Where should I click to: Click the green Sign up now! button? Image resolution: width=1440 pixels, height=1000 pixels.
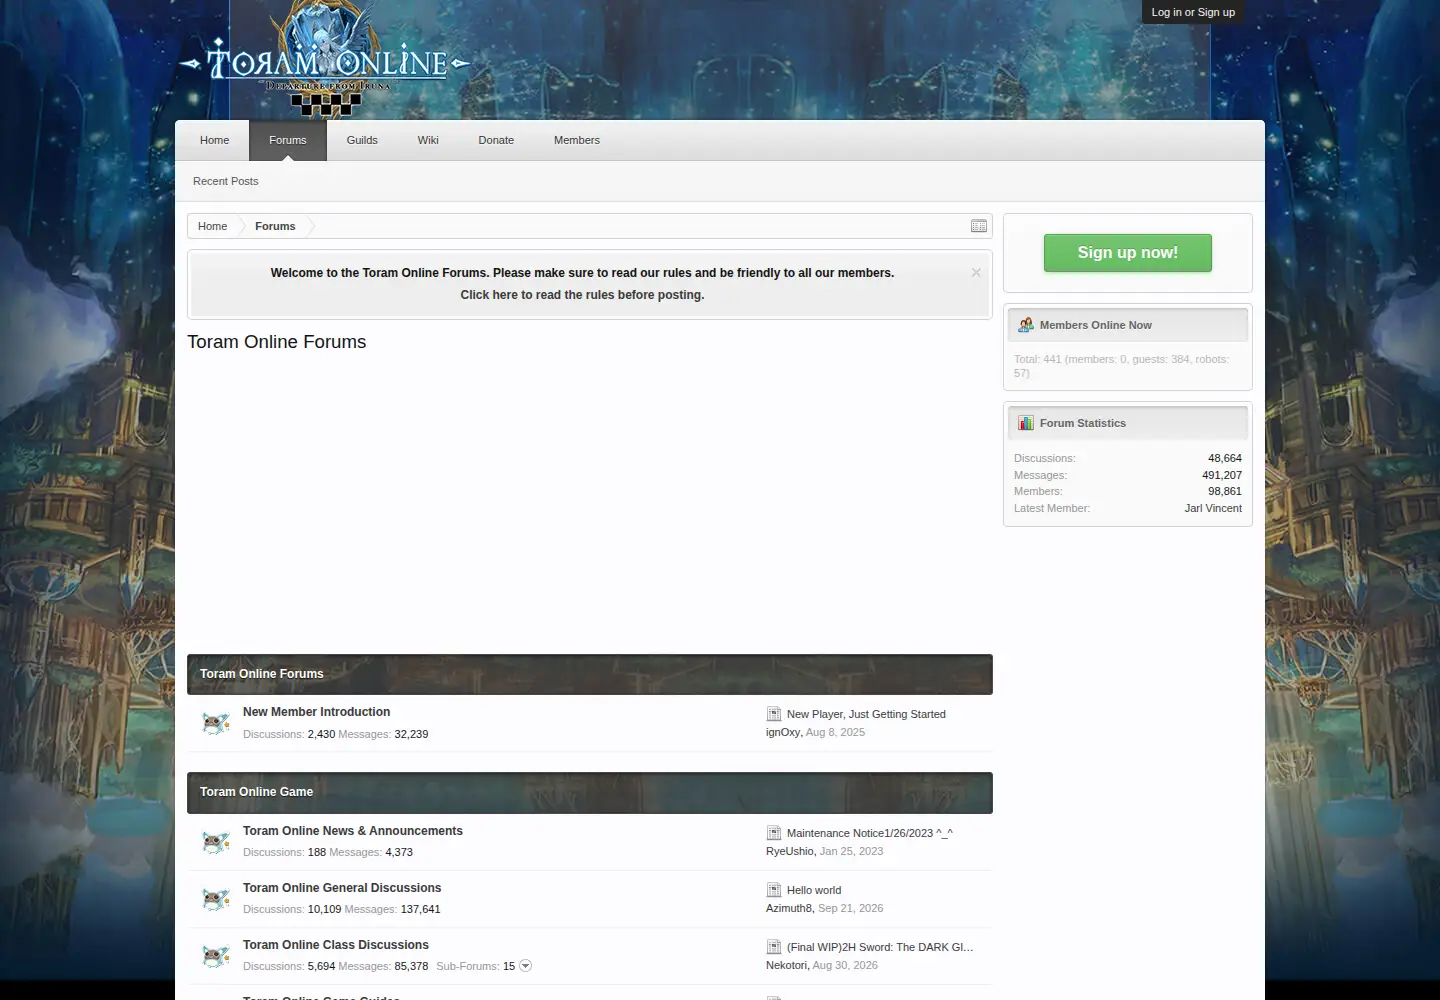(1128, 253)
